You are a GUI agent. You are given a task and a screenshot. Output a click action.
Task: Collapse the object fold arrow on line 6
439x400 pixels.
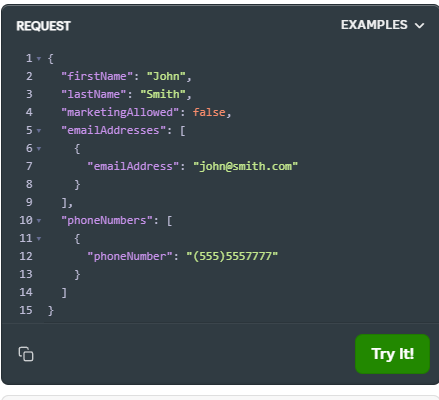pos(39,149)
